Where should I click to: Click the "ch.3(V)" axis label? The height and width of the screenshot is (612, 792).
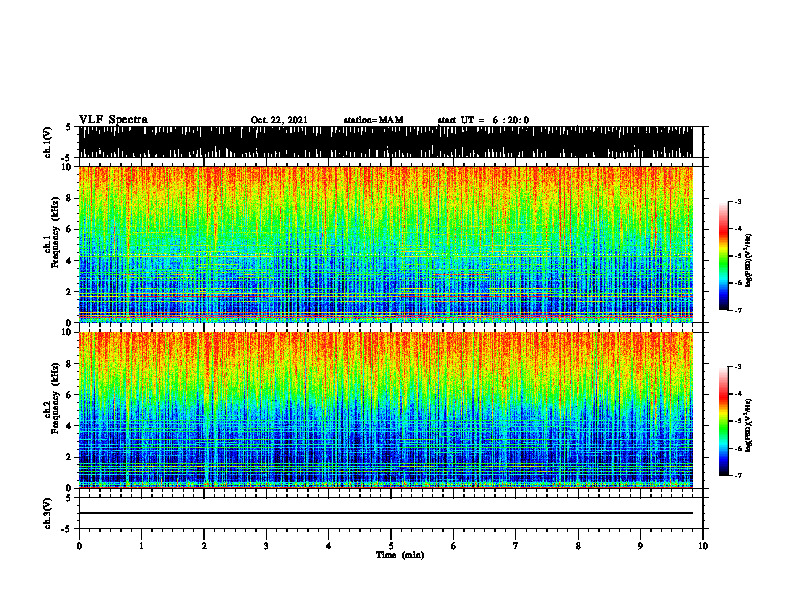(x=48, y=513)
